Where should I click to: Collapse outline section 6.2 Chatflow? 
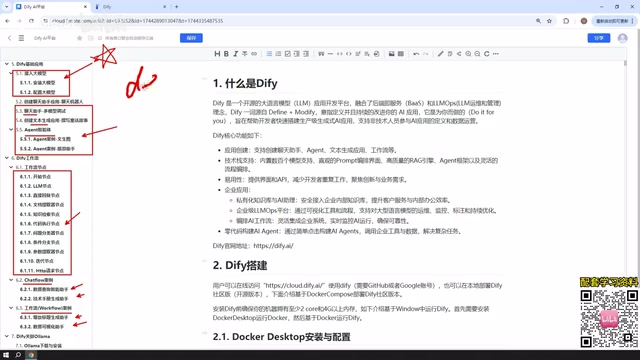11,280
